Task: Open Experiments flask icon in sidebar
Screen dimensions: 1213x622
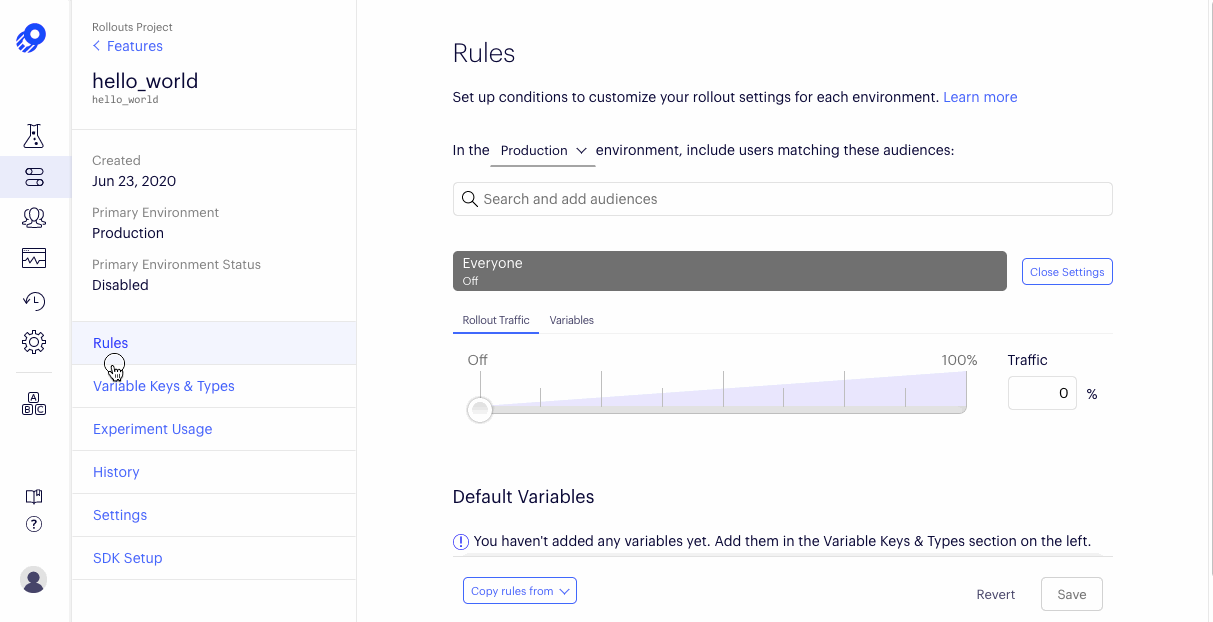Action: [34, 135]
